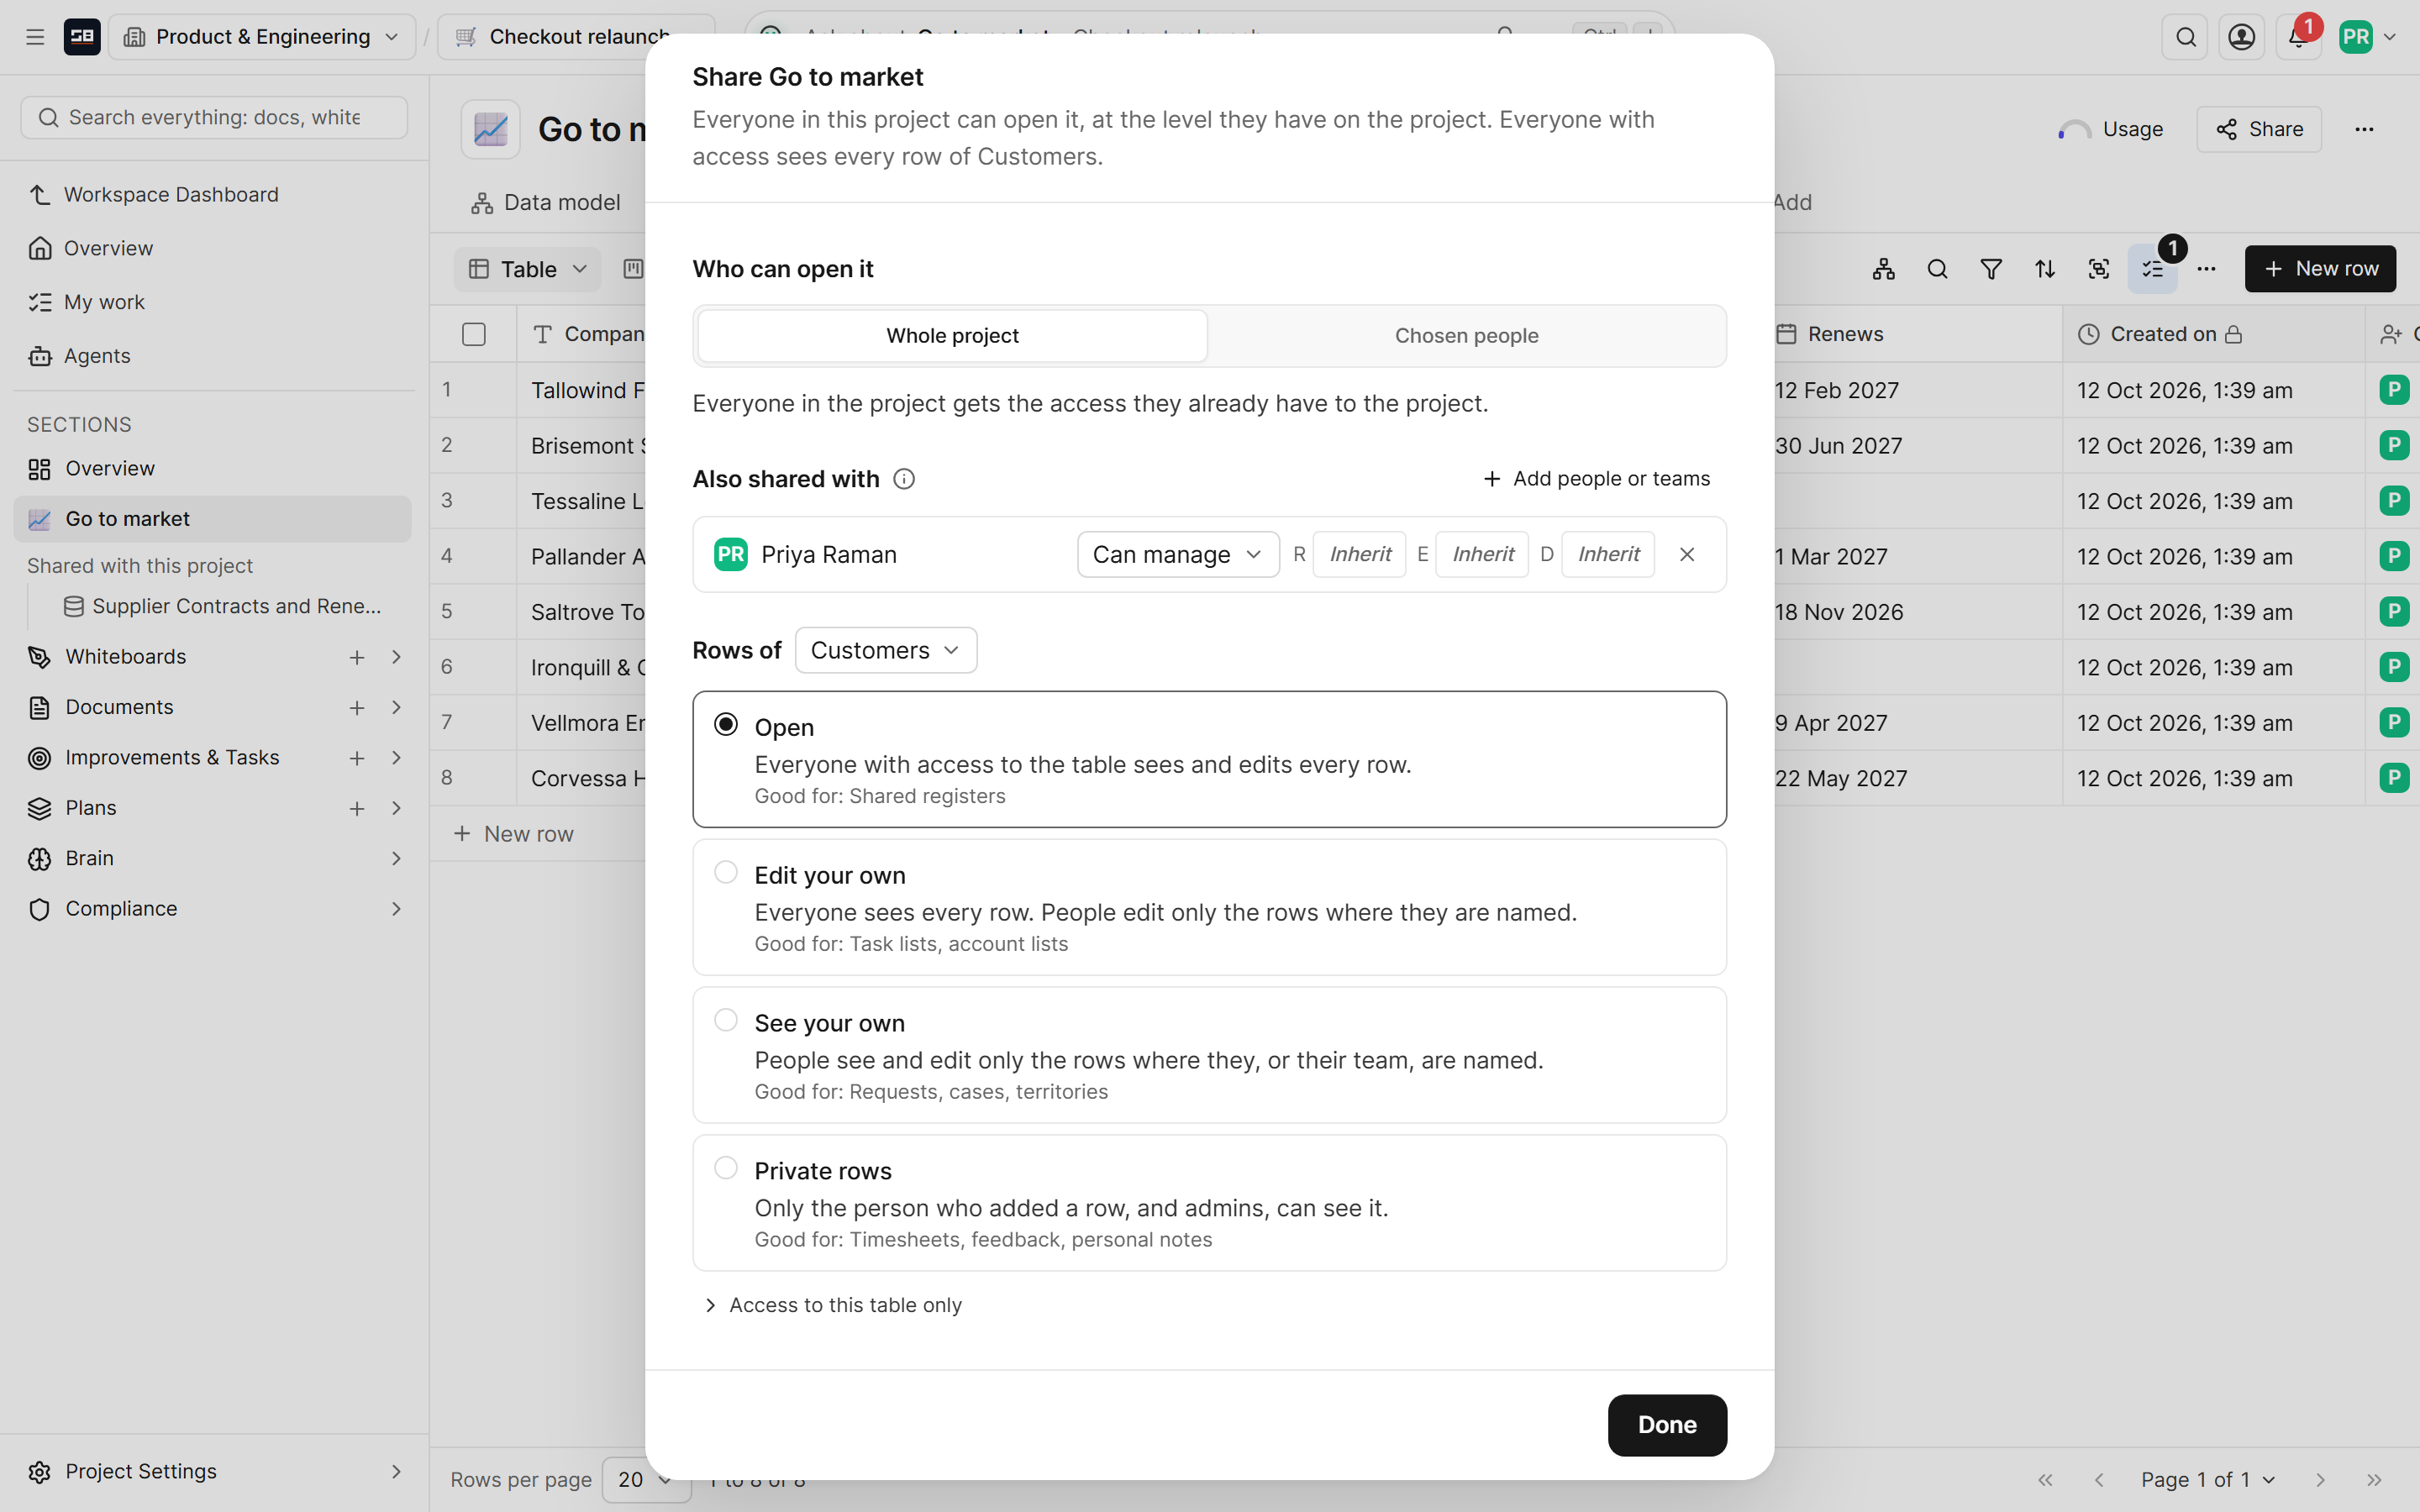2420x1512 pixels.
Task: Add a new item to Whiteboards
Action: 357,657
